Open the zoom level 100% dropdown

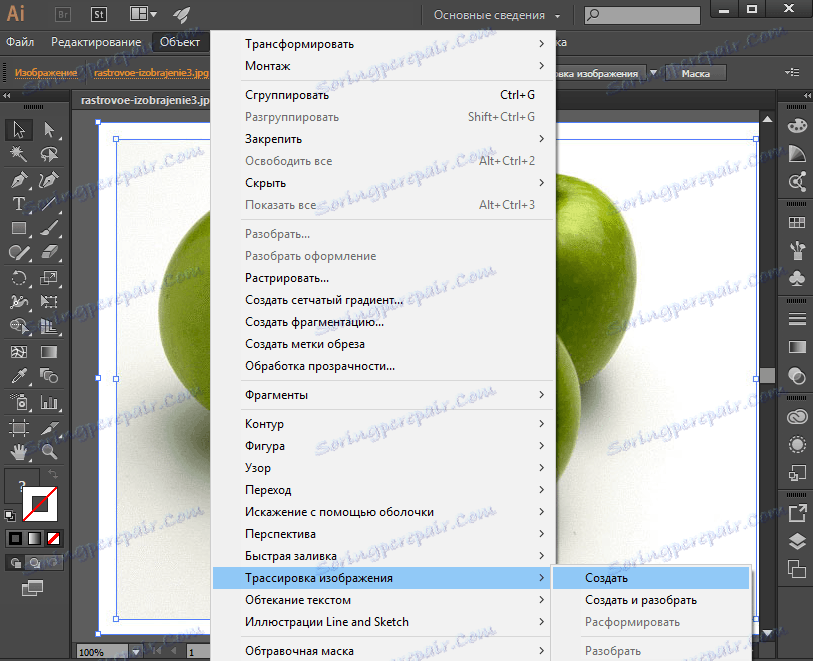(136, 652)
